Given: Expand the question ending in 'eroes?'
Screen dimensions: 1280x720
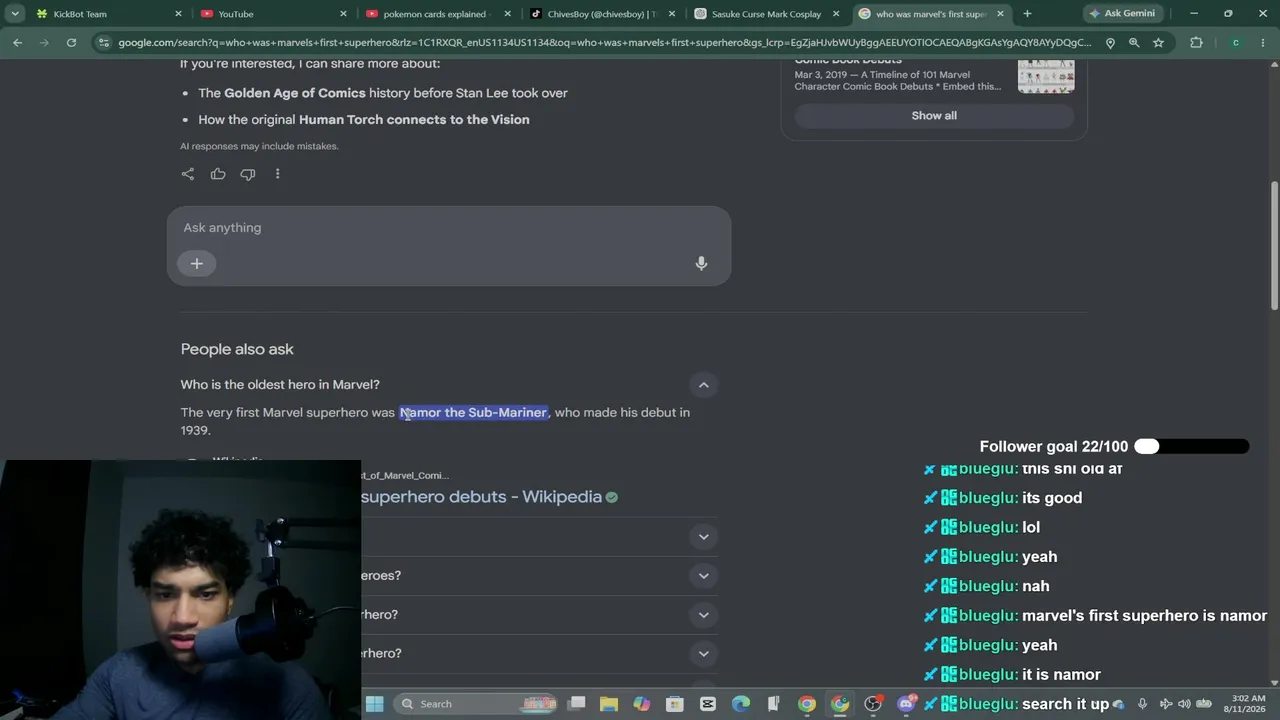Looking at the screenshot, I should click(x=704, y=576).
